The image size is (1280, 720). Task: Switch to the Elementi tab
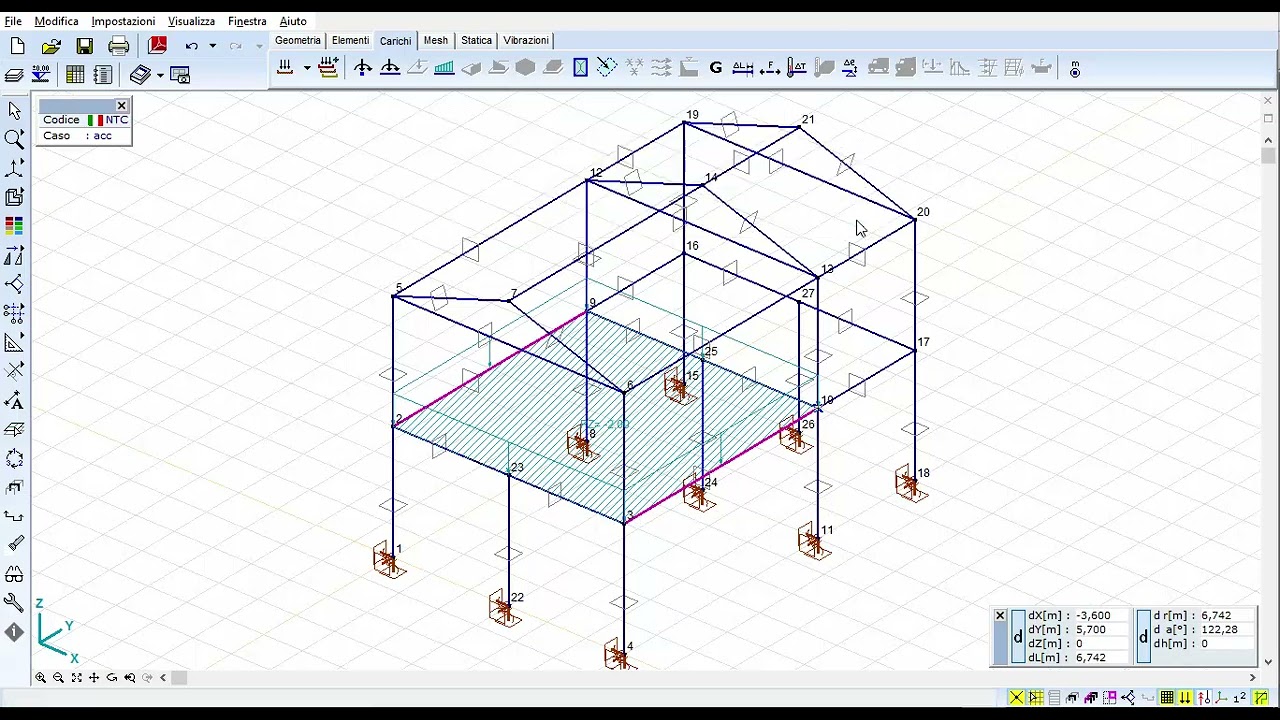click(x=350, y=40)
